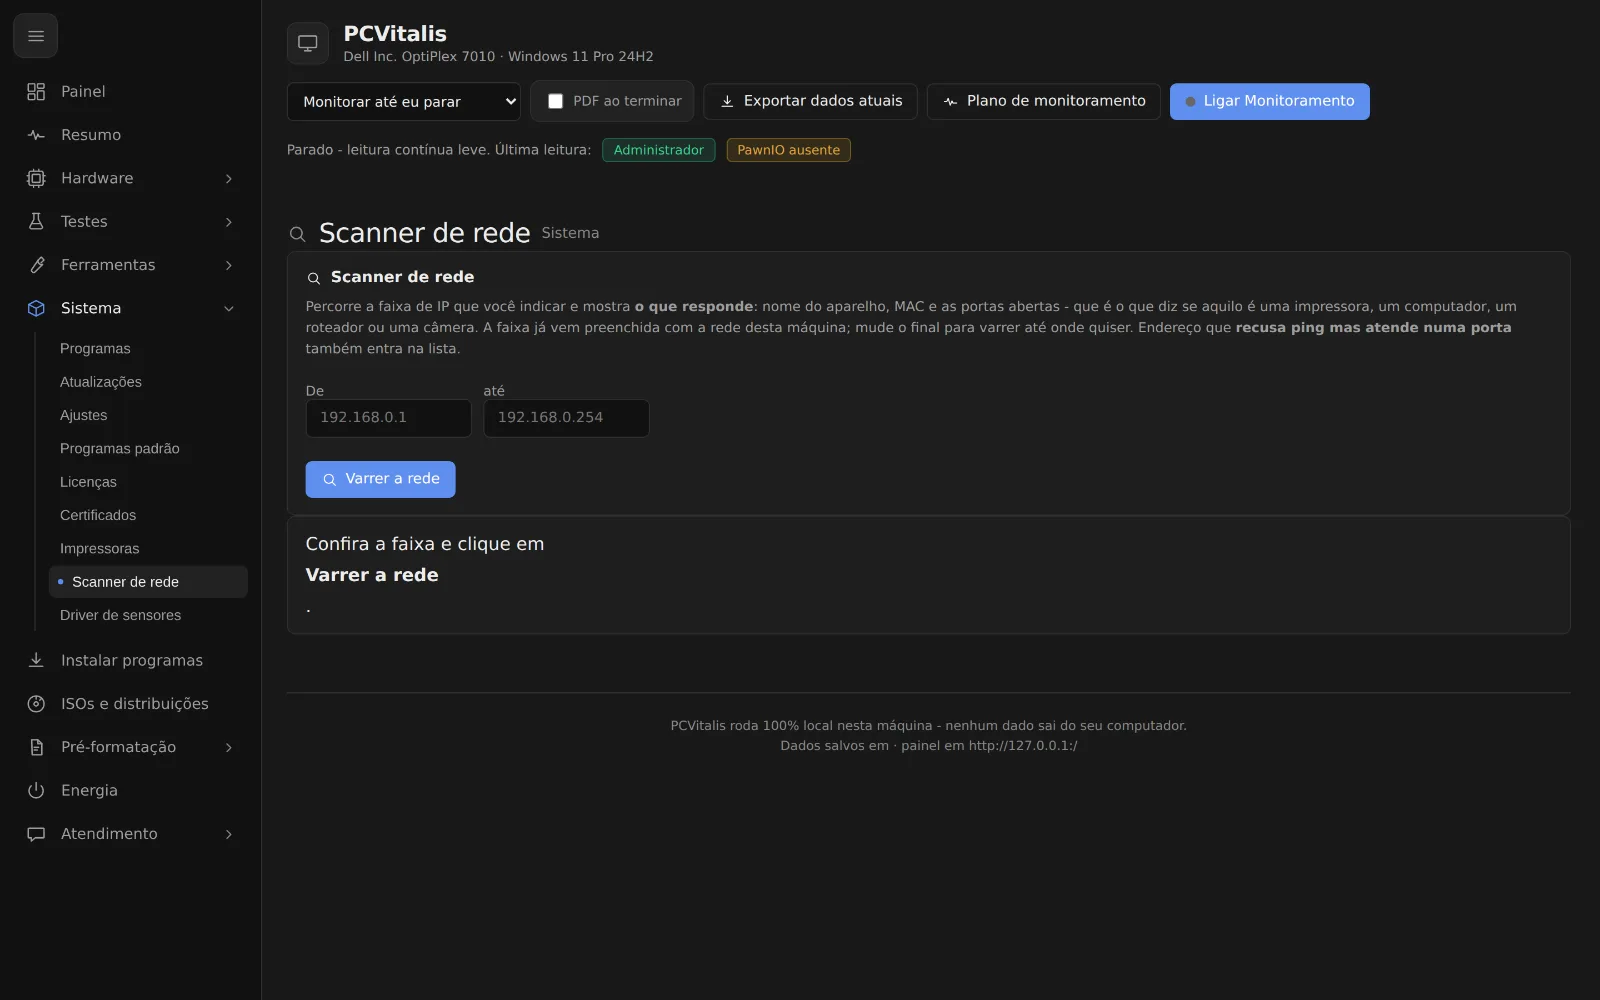Screen dimensions: 1600x1000
Task: Open Plano de monitoramento
Action: coord(1043,101)
